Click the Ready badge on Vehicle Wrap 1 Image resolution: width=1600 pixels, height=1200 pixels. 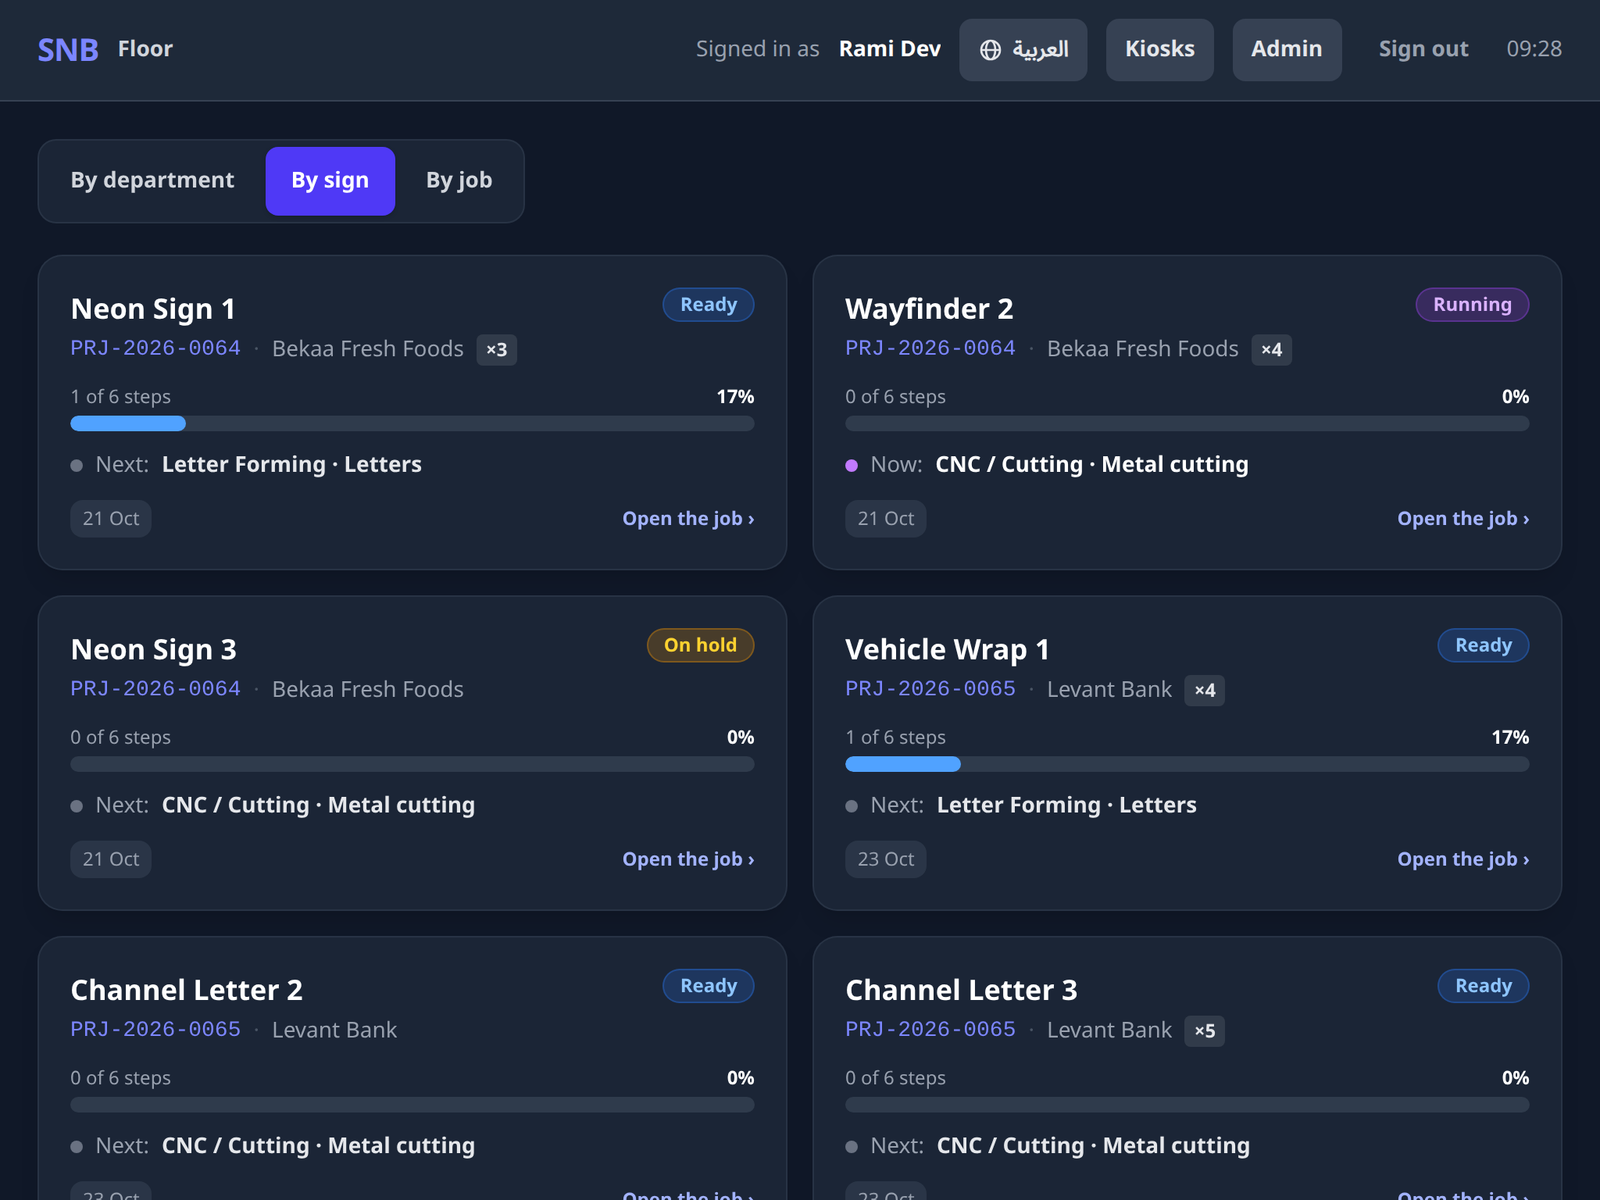pyautogui.click(x=1483, y=645)
